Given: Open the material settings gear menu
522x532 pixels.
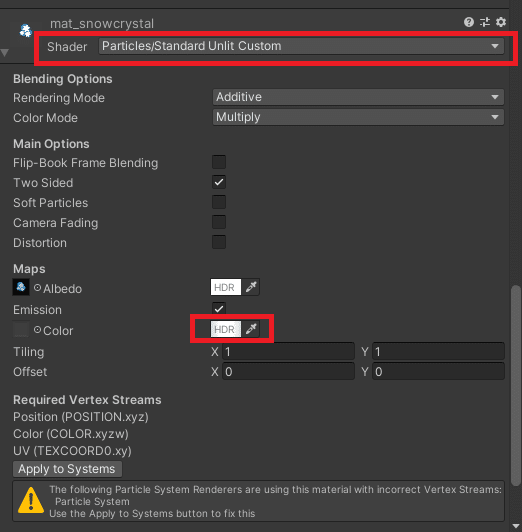Looking at the screenshot, I should (x=501, y=22).
